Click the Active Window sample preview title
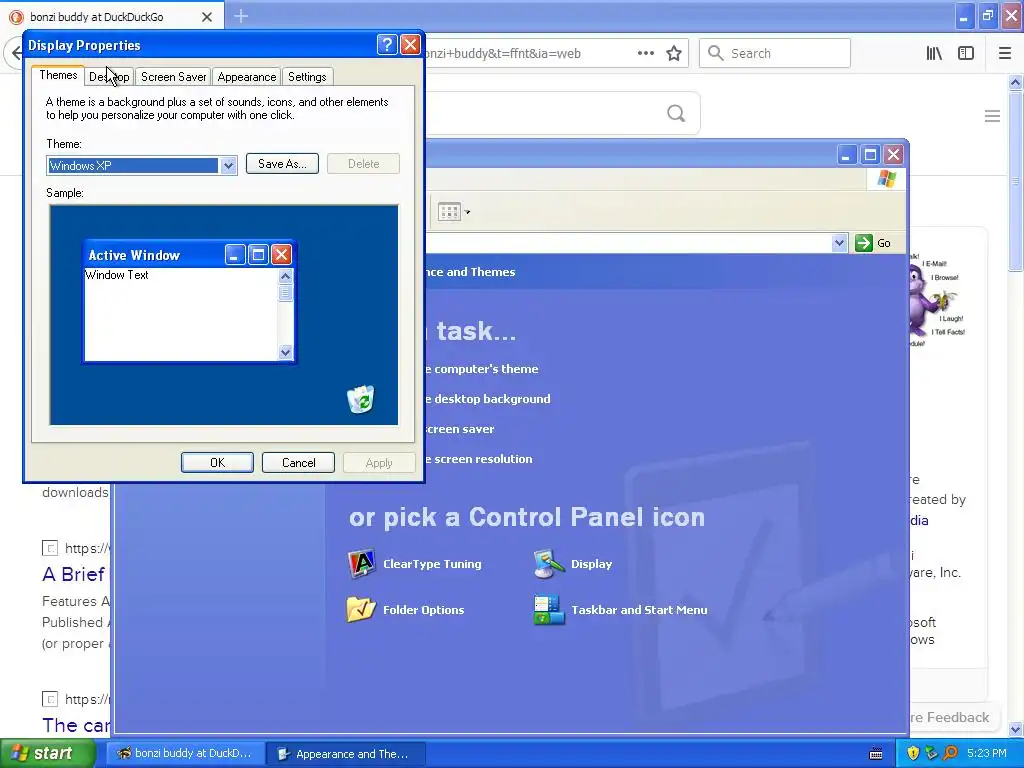1024x768 pixels. 134,255
